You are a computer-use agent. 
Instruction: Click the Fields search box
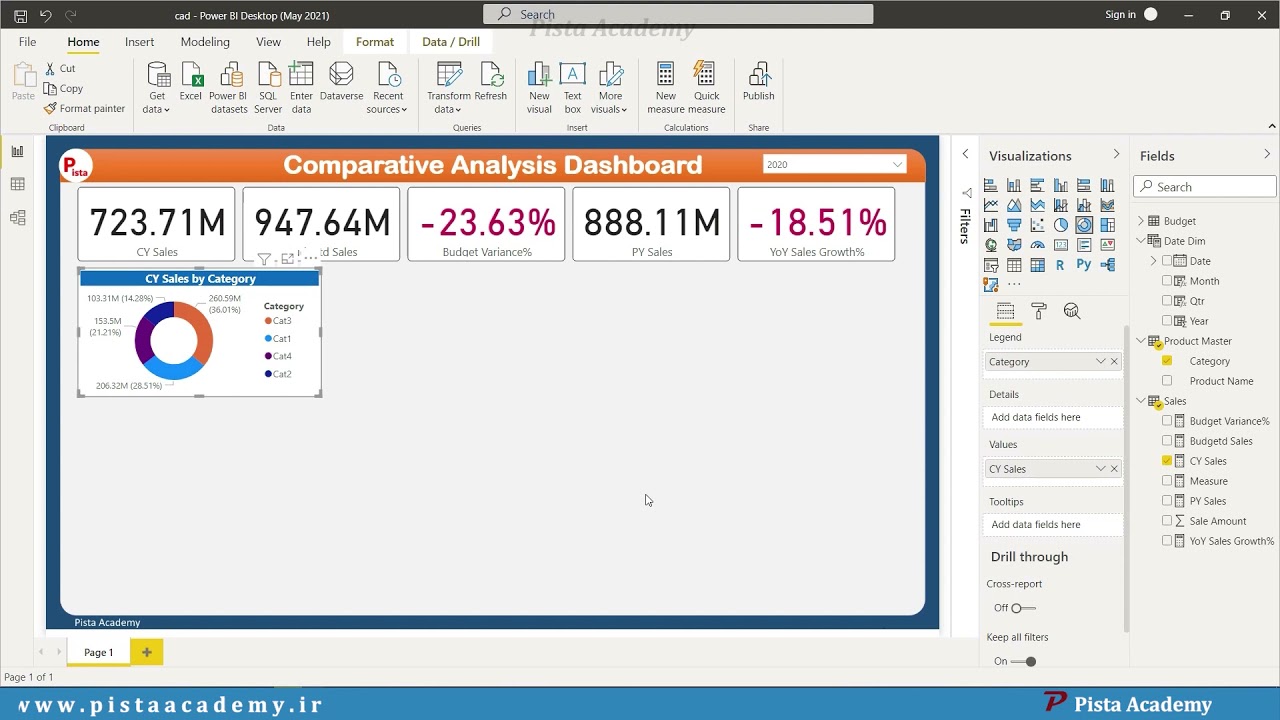(1205, 187)
